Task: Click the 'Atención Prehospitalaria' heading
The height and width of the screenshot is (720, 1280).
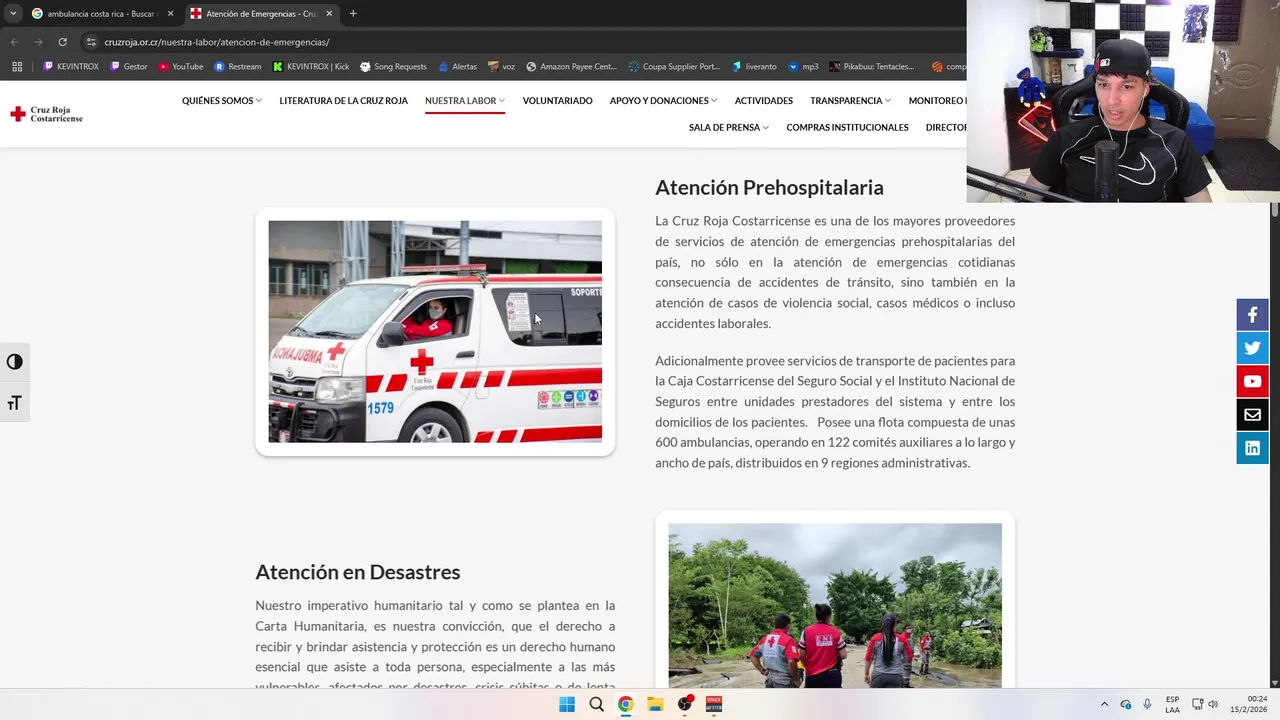Action: coord(769,188)
